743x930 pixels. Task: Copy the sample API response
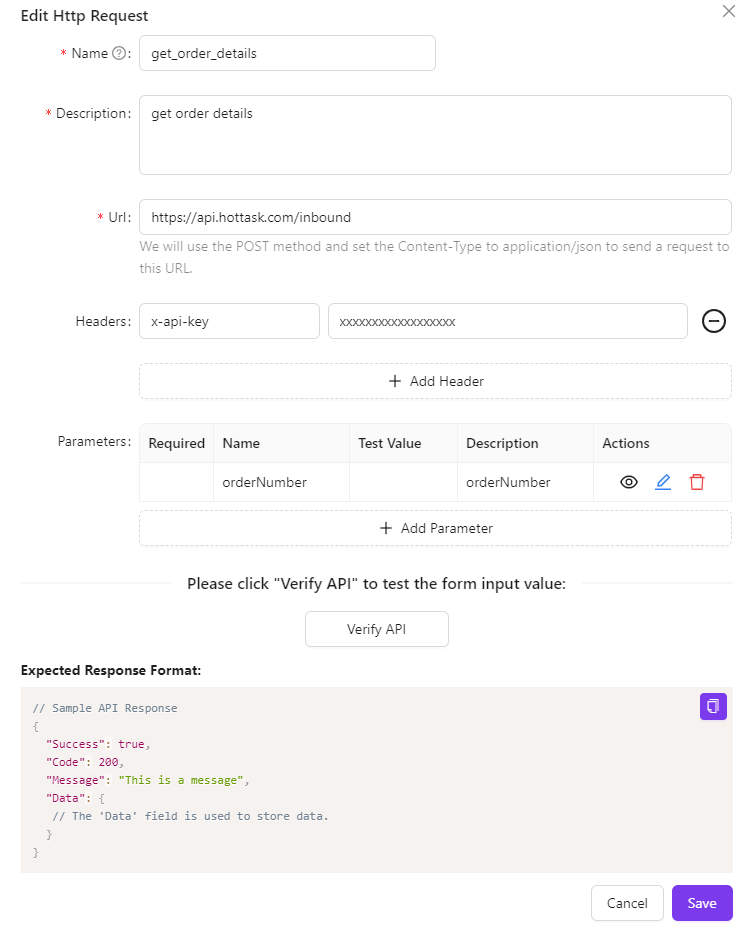tap(713, 706)
